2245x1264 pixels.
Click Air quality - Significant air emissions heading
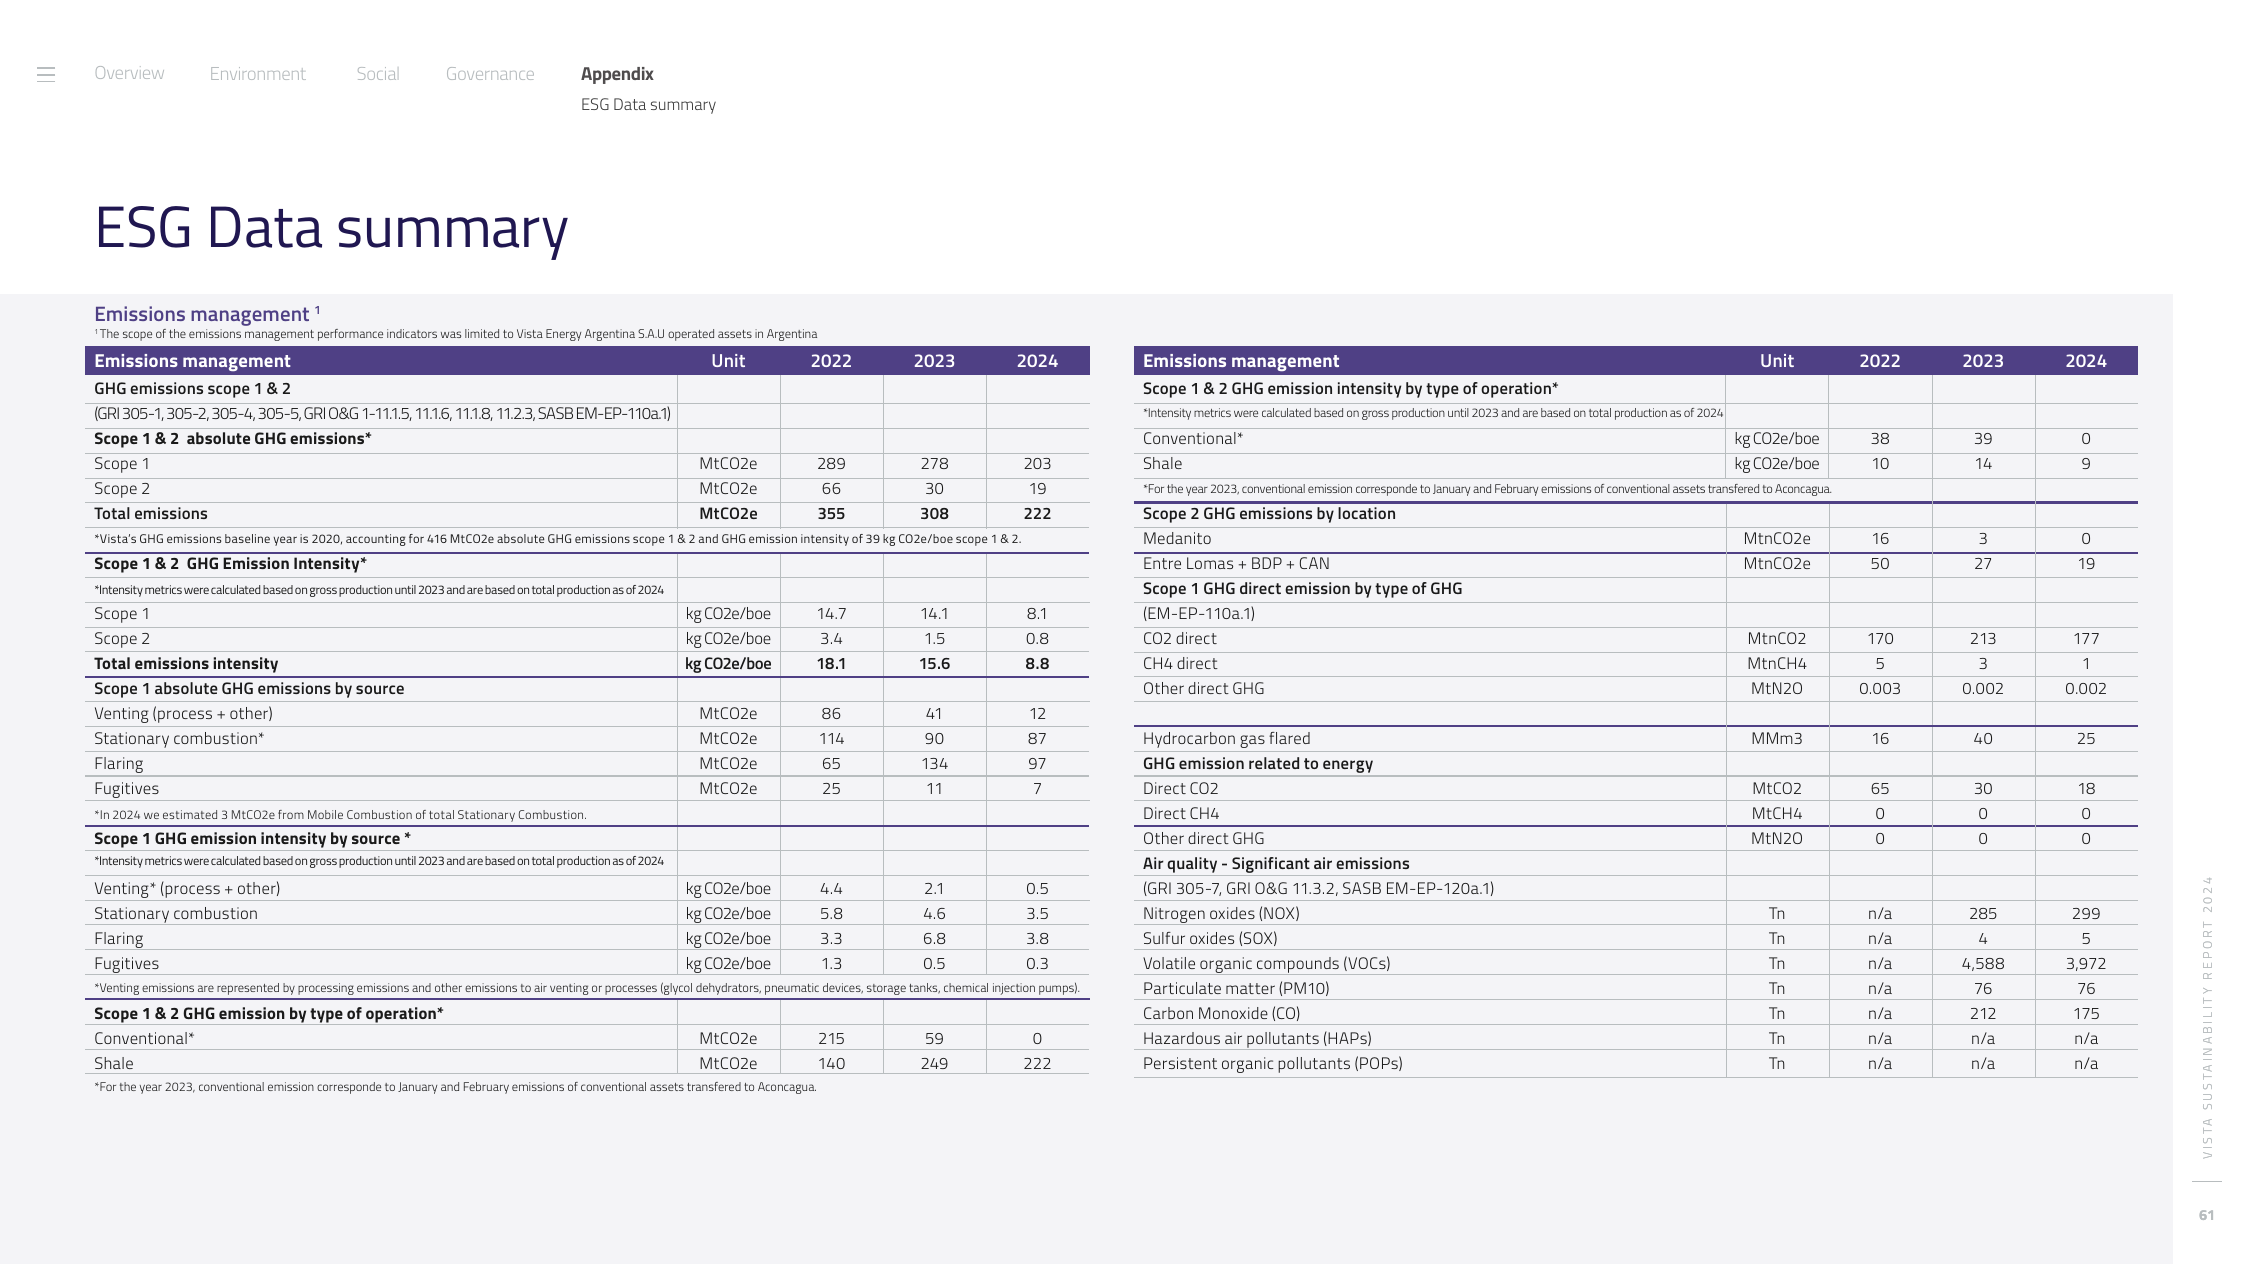[x=1276, y=864]
